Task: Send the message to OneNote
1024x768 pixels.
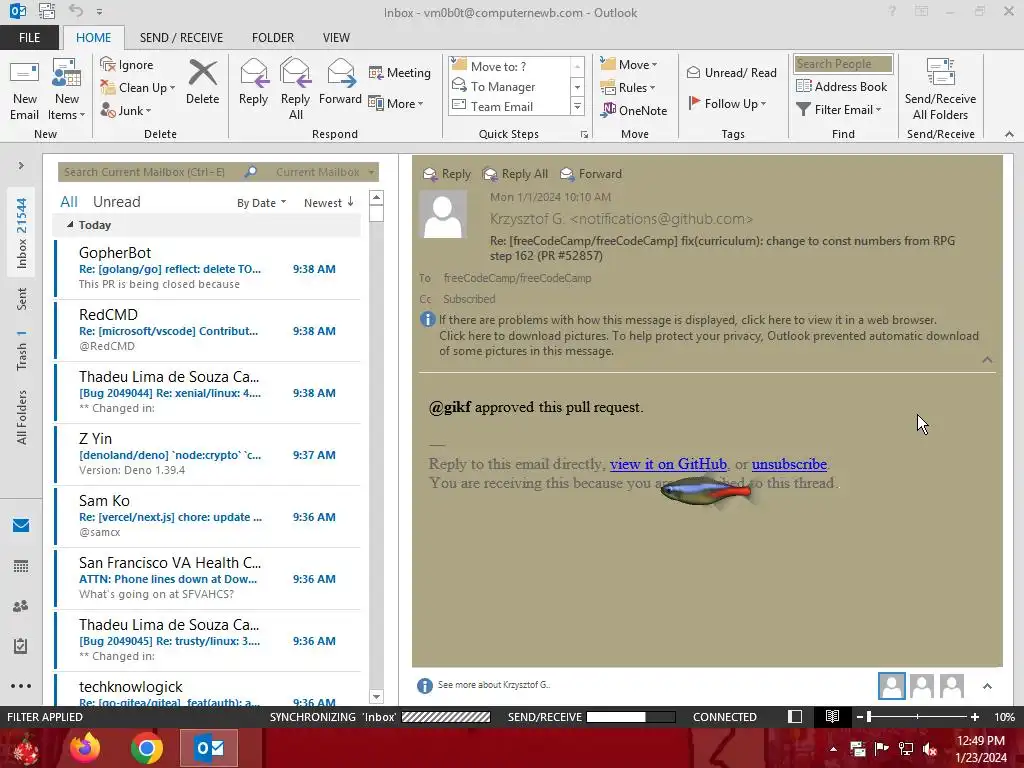Action: 634,110
